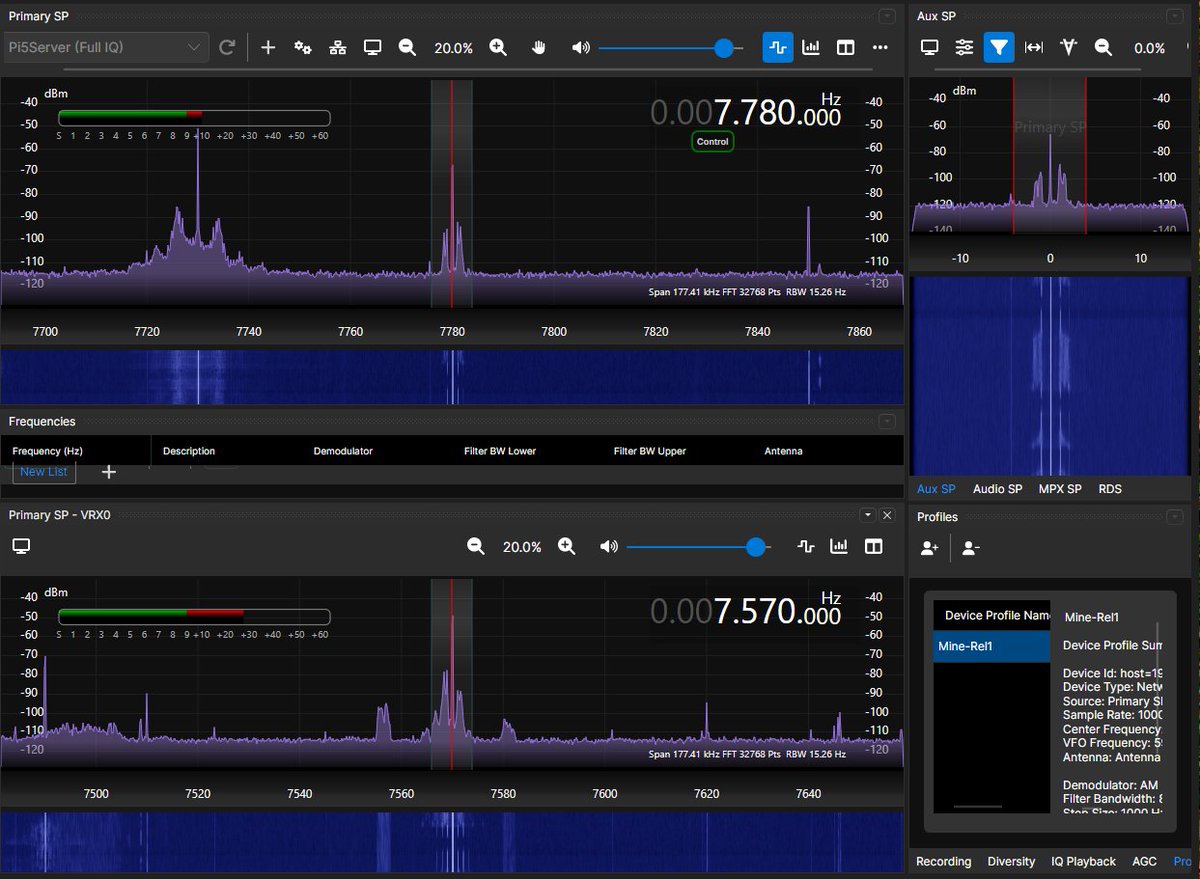Image resolution: width=1200 pixels, height=879 pixels.
Task: Switch to the Diversity tab
Action: (1011, 861)
